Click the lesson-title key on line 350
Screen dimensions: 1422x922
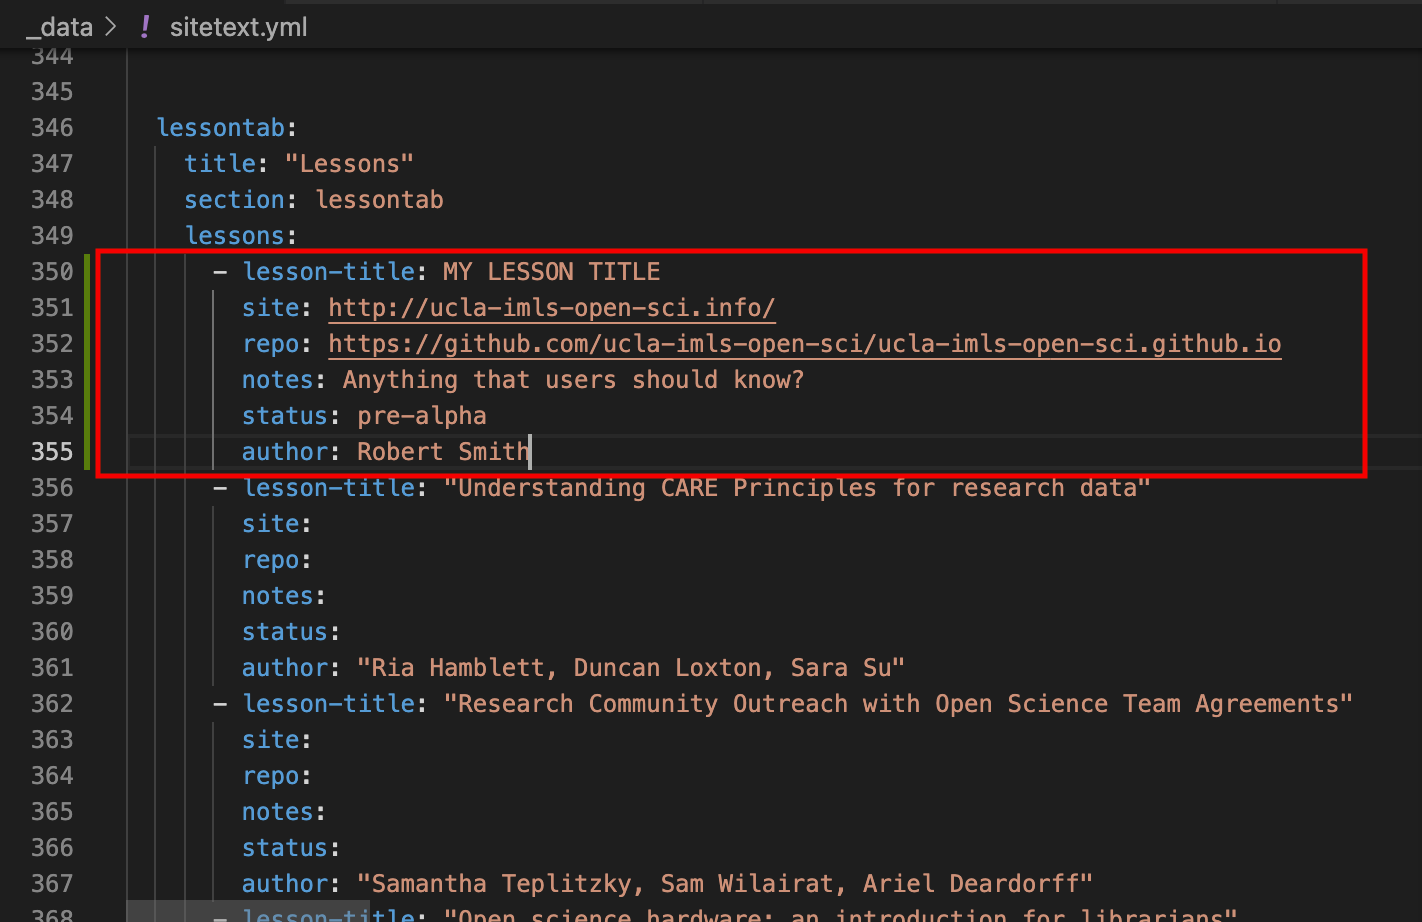click(329, 272)
